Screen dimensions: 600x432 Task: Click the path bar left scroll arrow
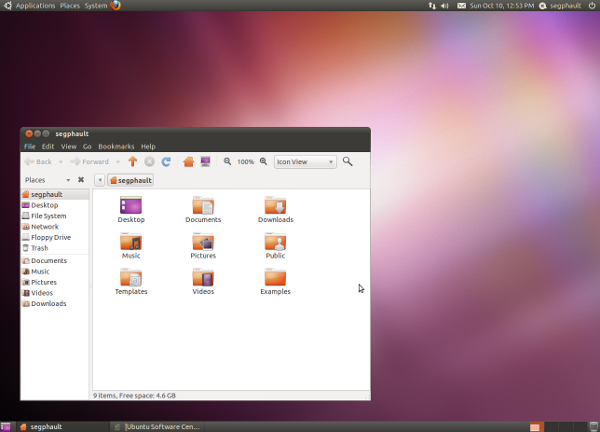tap(99, 180)
